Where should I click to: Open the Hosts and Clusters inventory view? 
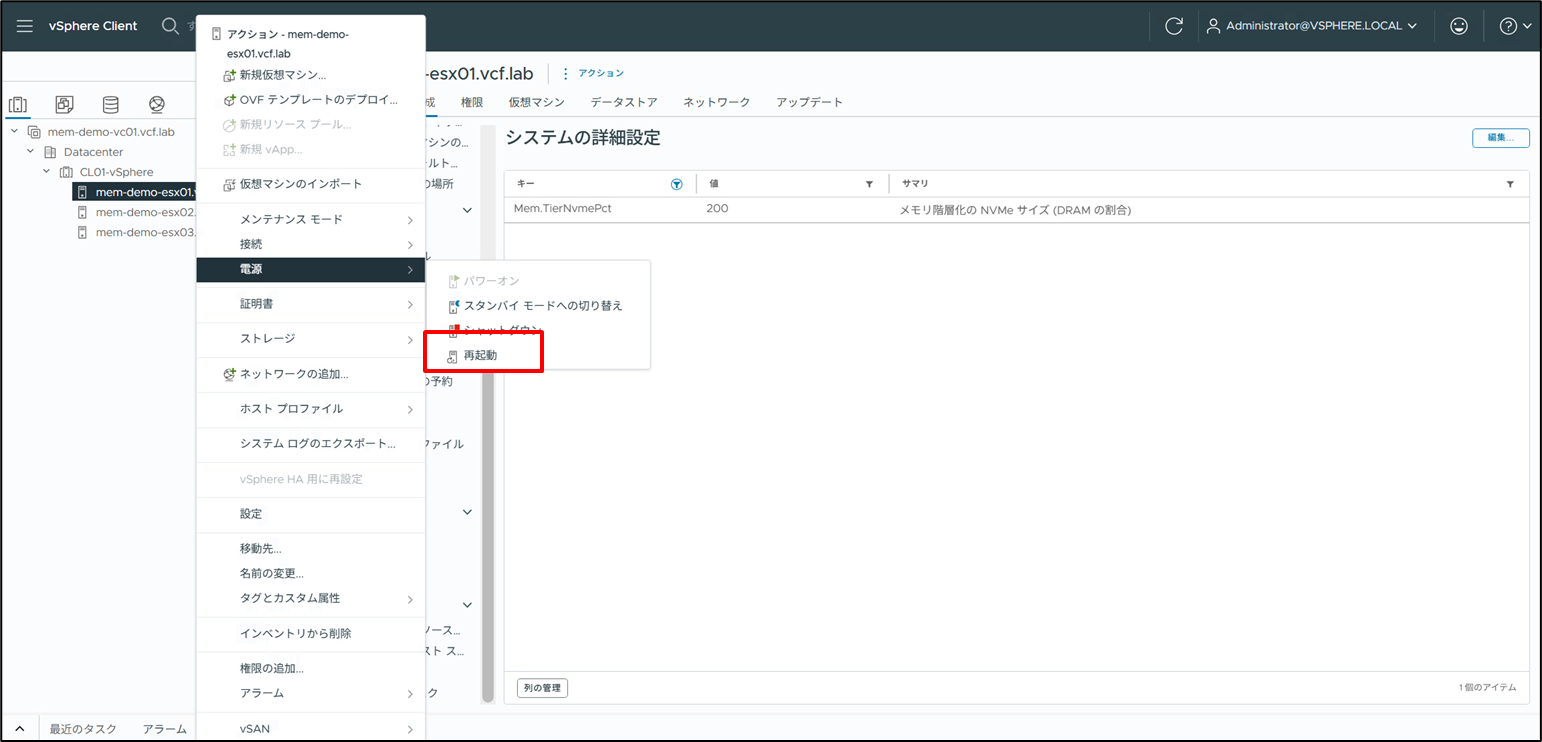(17, 104)
